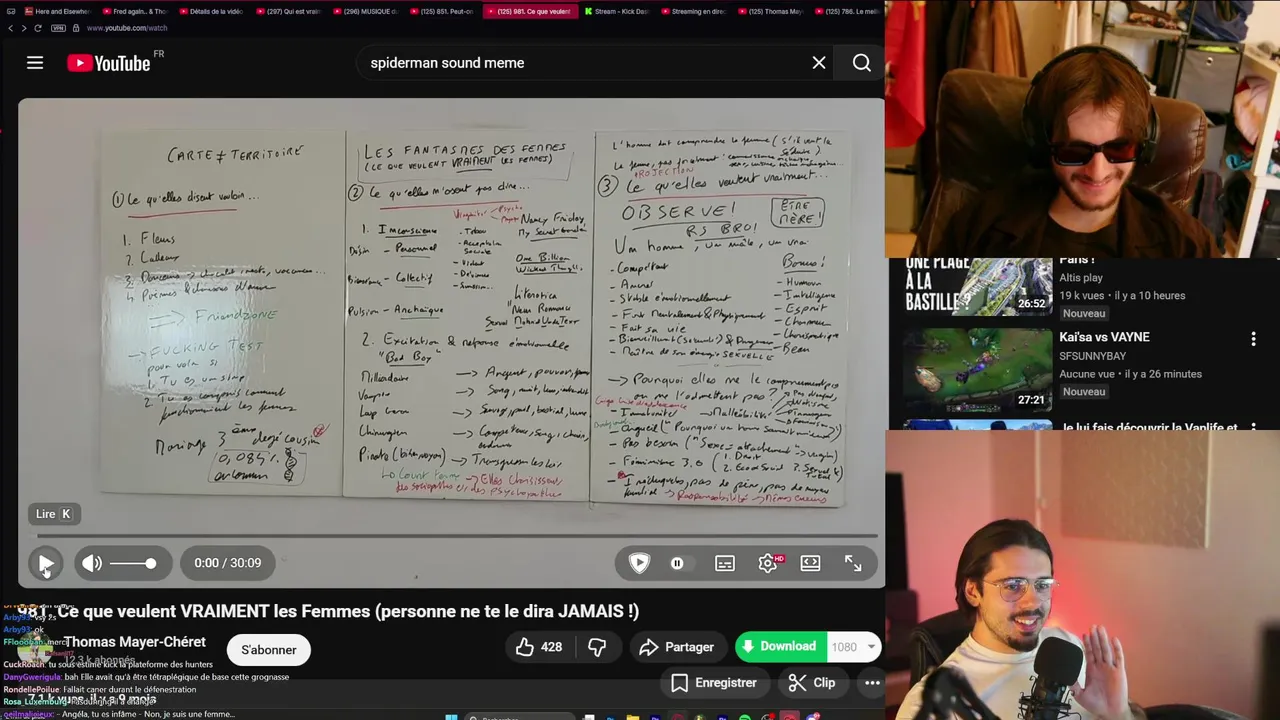Reload the page

[37, 28]
